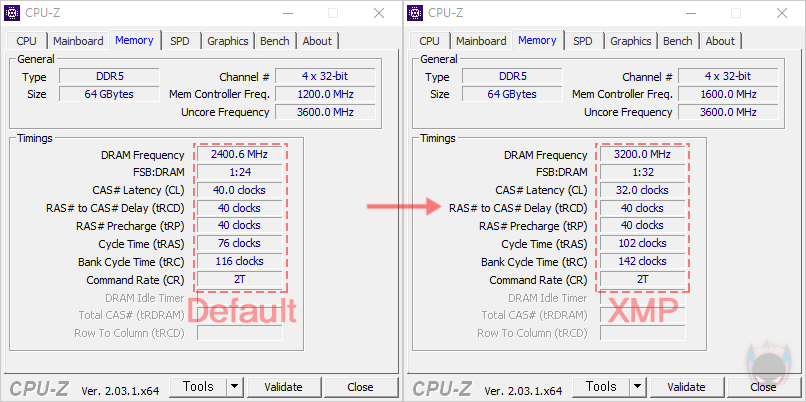
Task: Click the 1:32 FSB:DRAM value
Action: (x=643, y=172)
